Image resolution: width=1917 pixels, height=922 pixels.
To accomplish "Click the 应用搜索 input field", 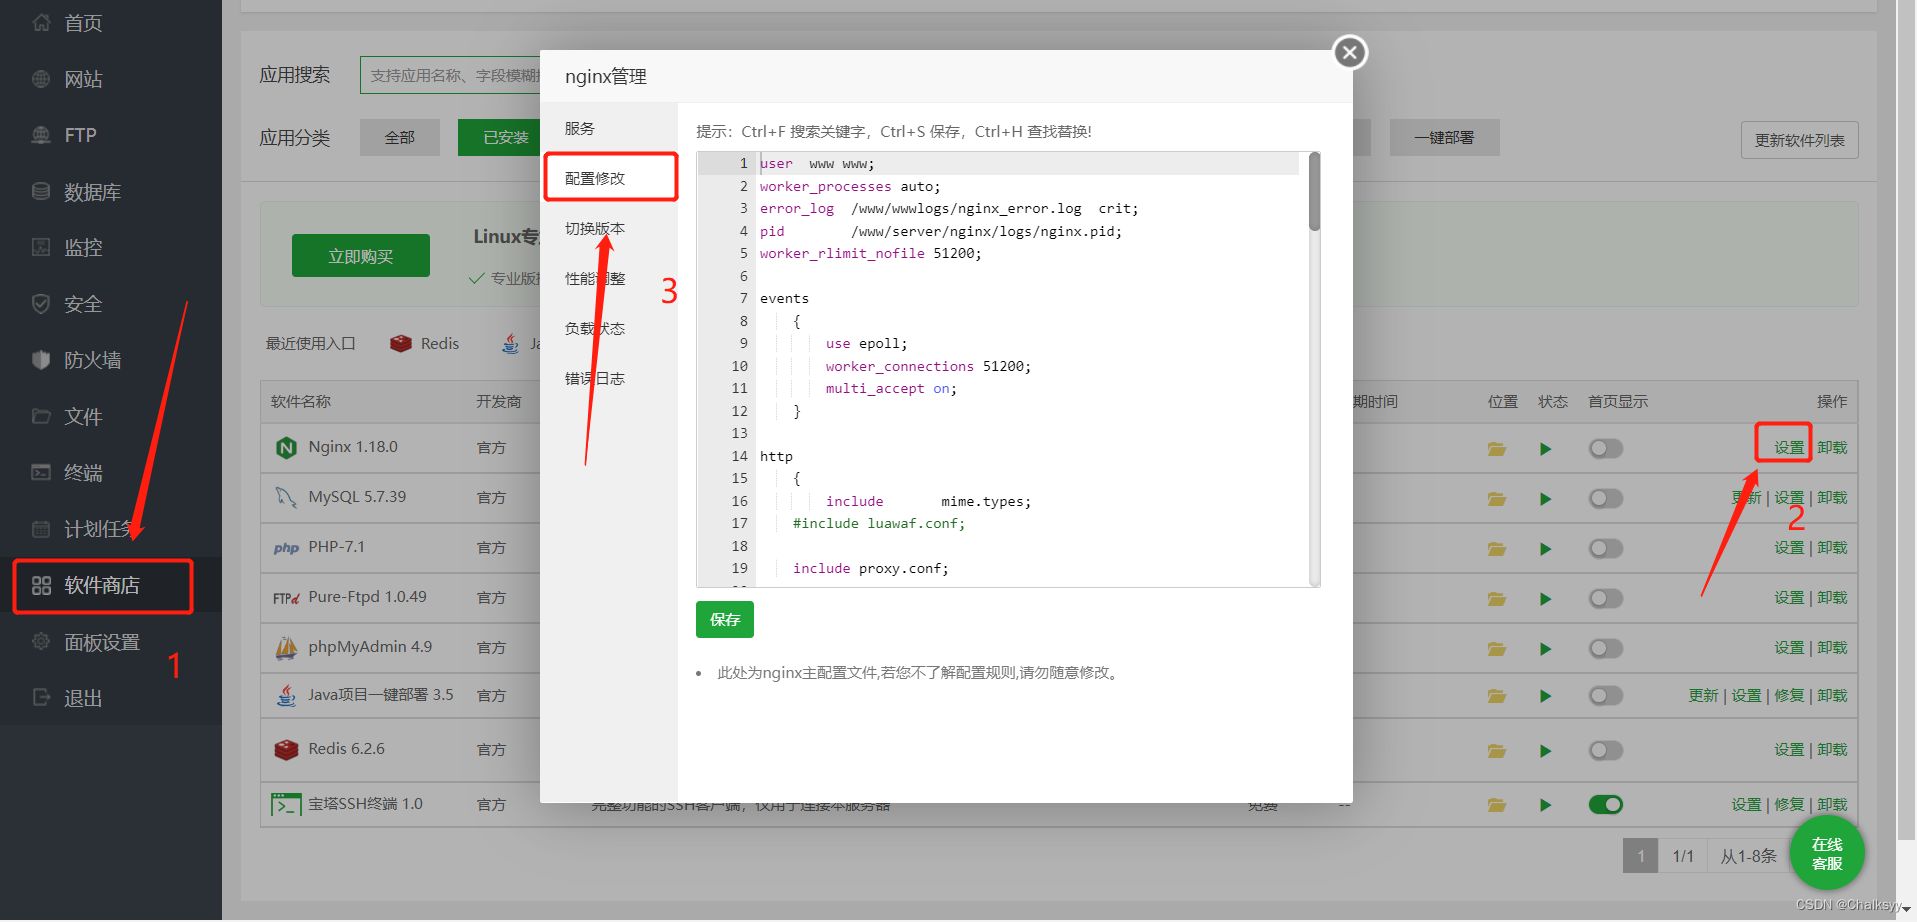I will [x=450, y=75].
